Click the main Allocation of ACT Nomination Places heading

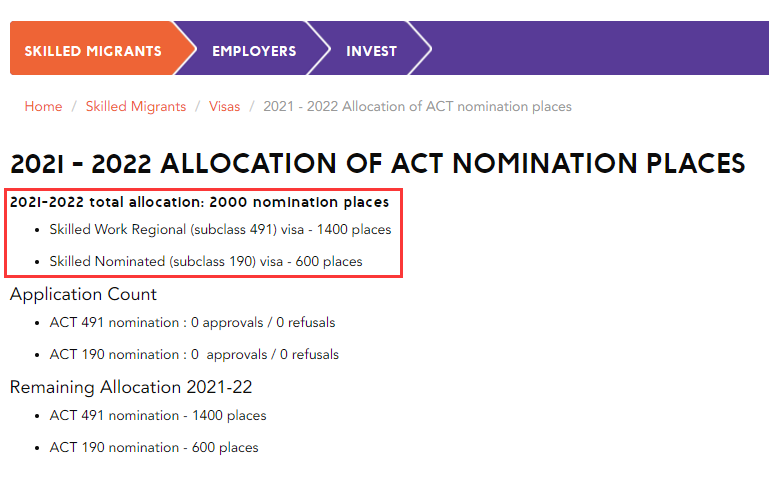pos(377,164)
